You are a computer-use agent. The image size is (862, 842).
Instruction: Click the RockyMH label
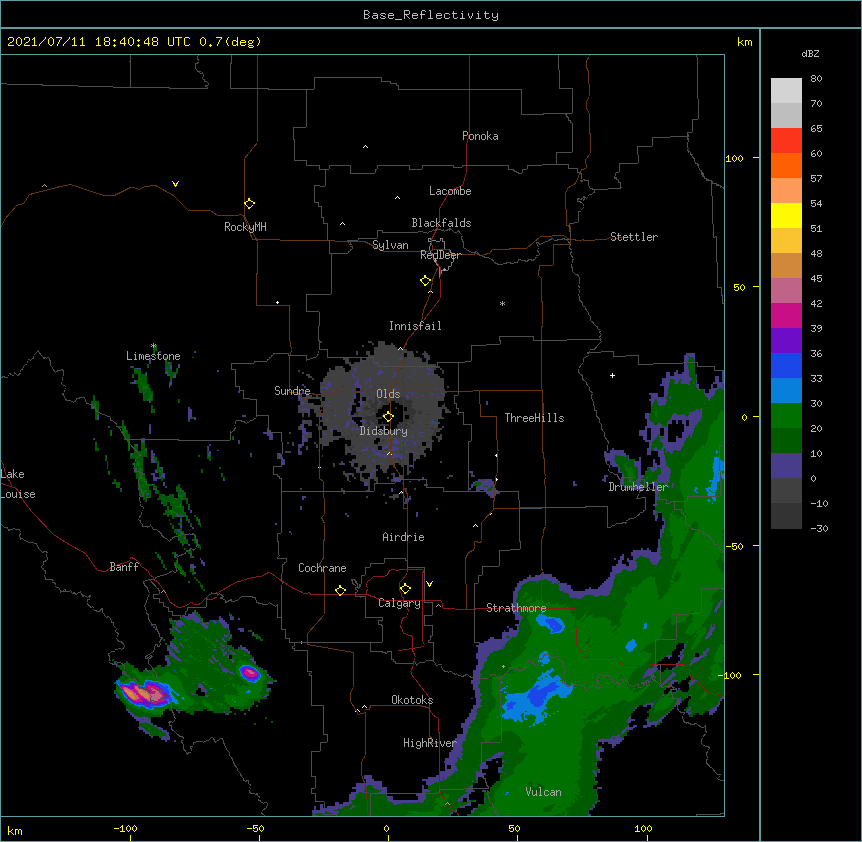coord(245,226)
